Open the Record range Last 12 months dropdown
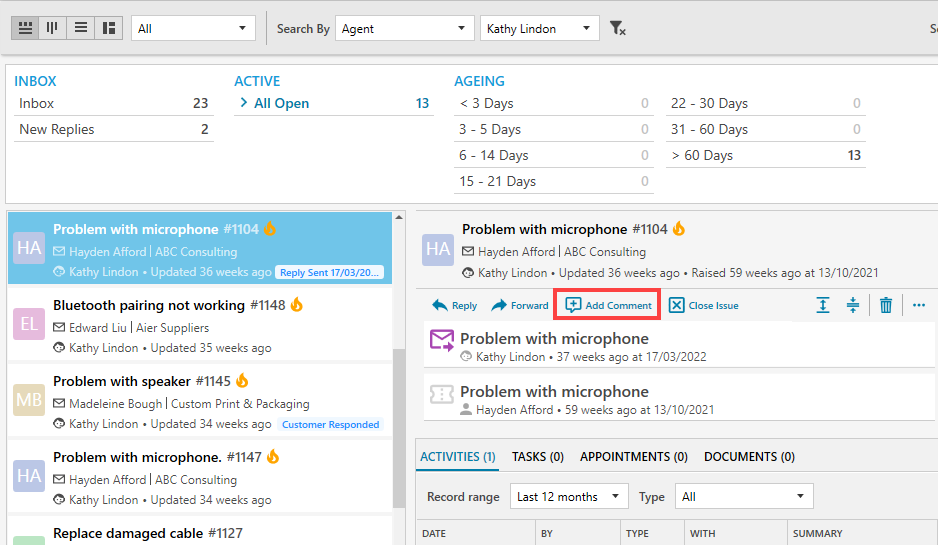The image size is (938, 545). pyautogui.click(x=569, y=497)
